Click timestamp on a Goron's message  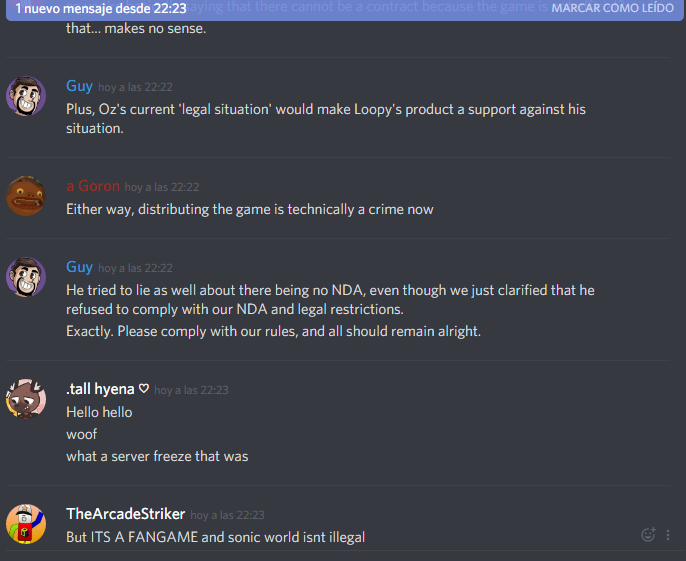162,187
